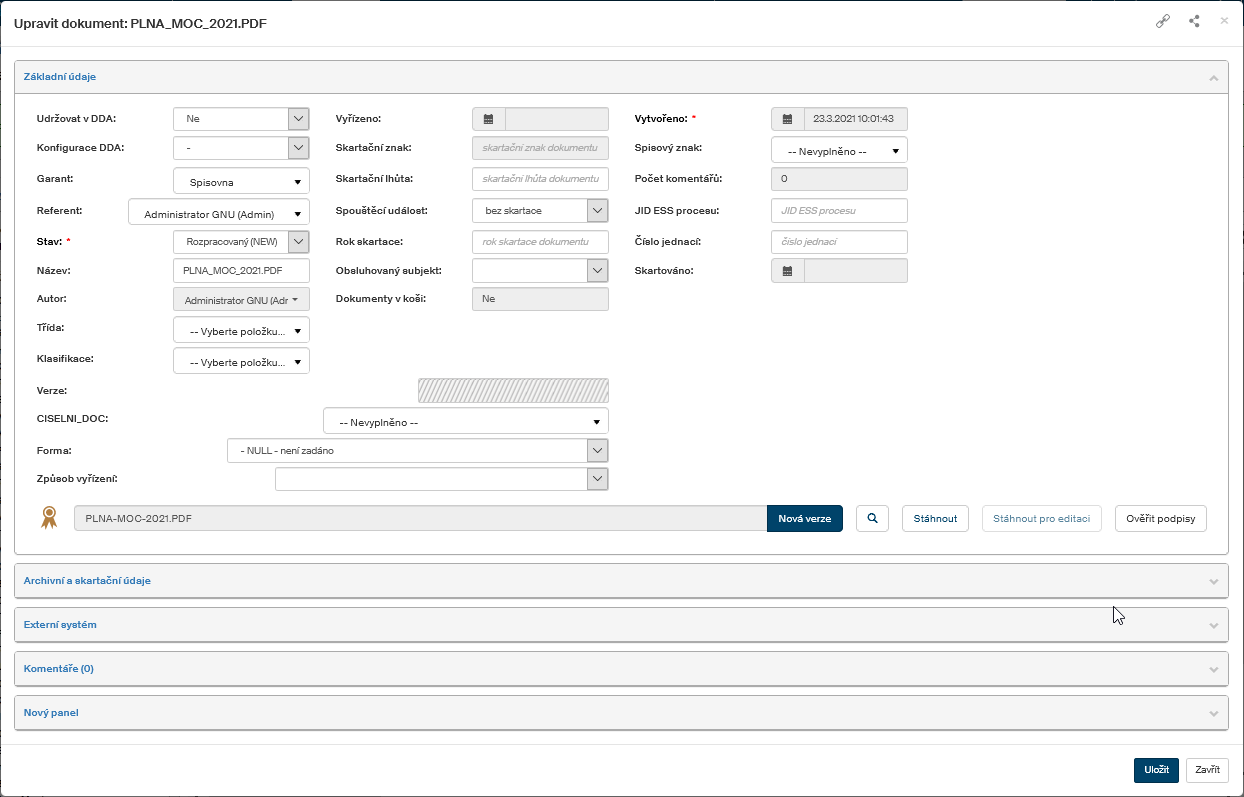Open the Spouštěcí událost dropdown
1244x797 pixels.
point(597,211)
